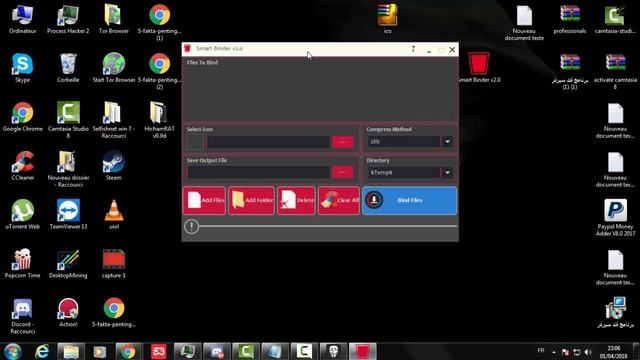Select the Nouveau dossier shortcut icon
This screenshot has height=360, width=640.
tap(68, 169)
